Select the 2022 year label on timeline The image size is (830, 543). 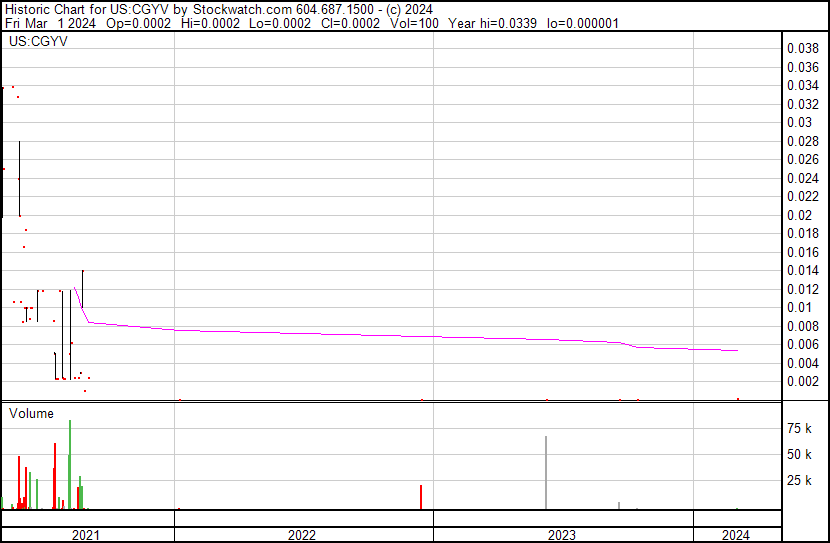(302, 535)
